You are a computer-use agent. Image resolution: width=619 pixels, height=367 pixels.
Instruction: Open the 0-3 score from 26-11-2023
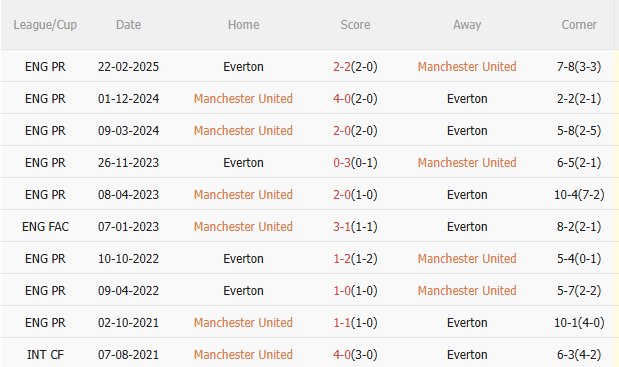click(342, 163)
